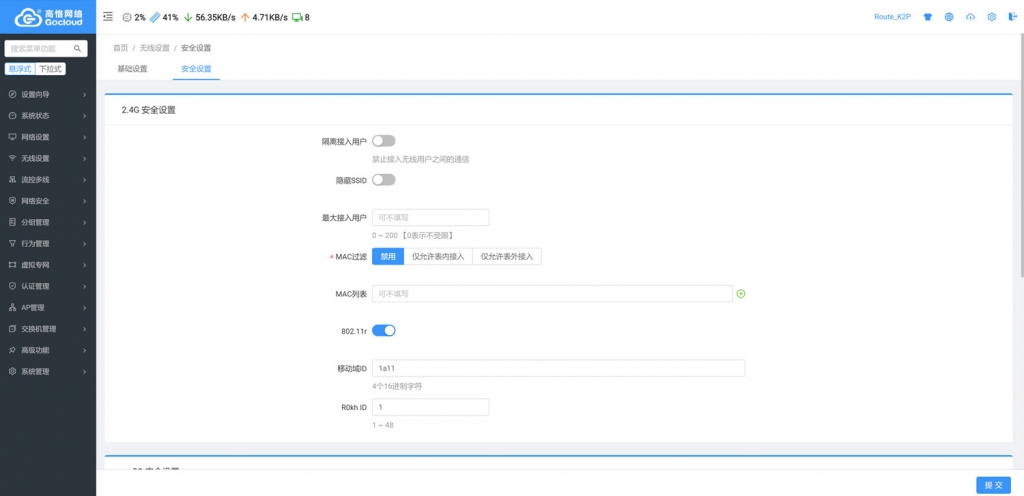Open the 认证管理 sidebar menu

48,286
